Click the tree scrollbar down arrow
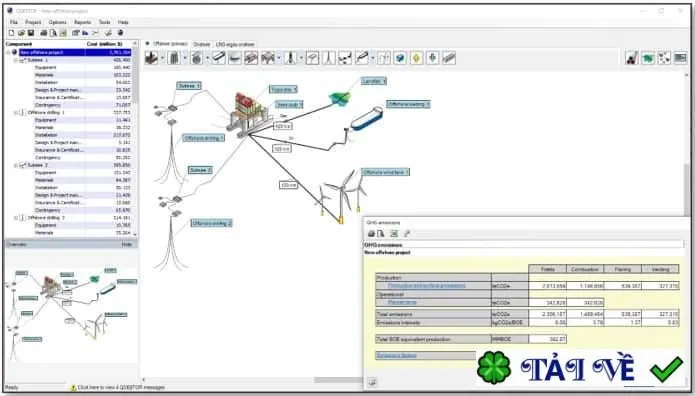 (135, 235)
